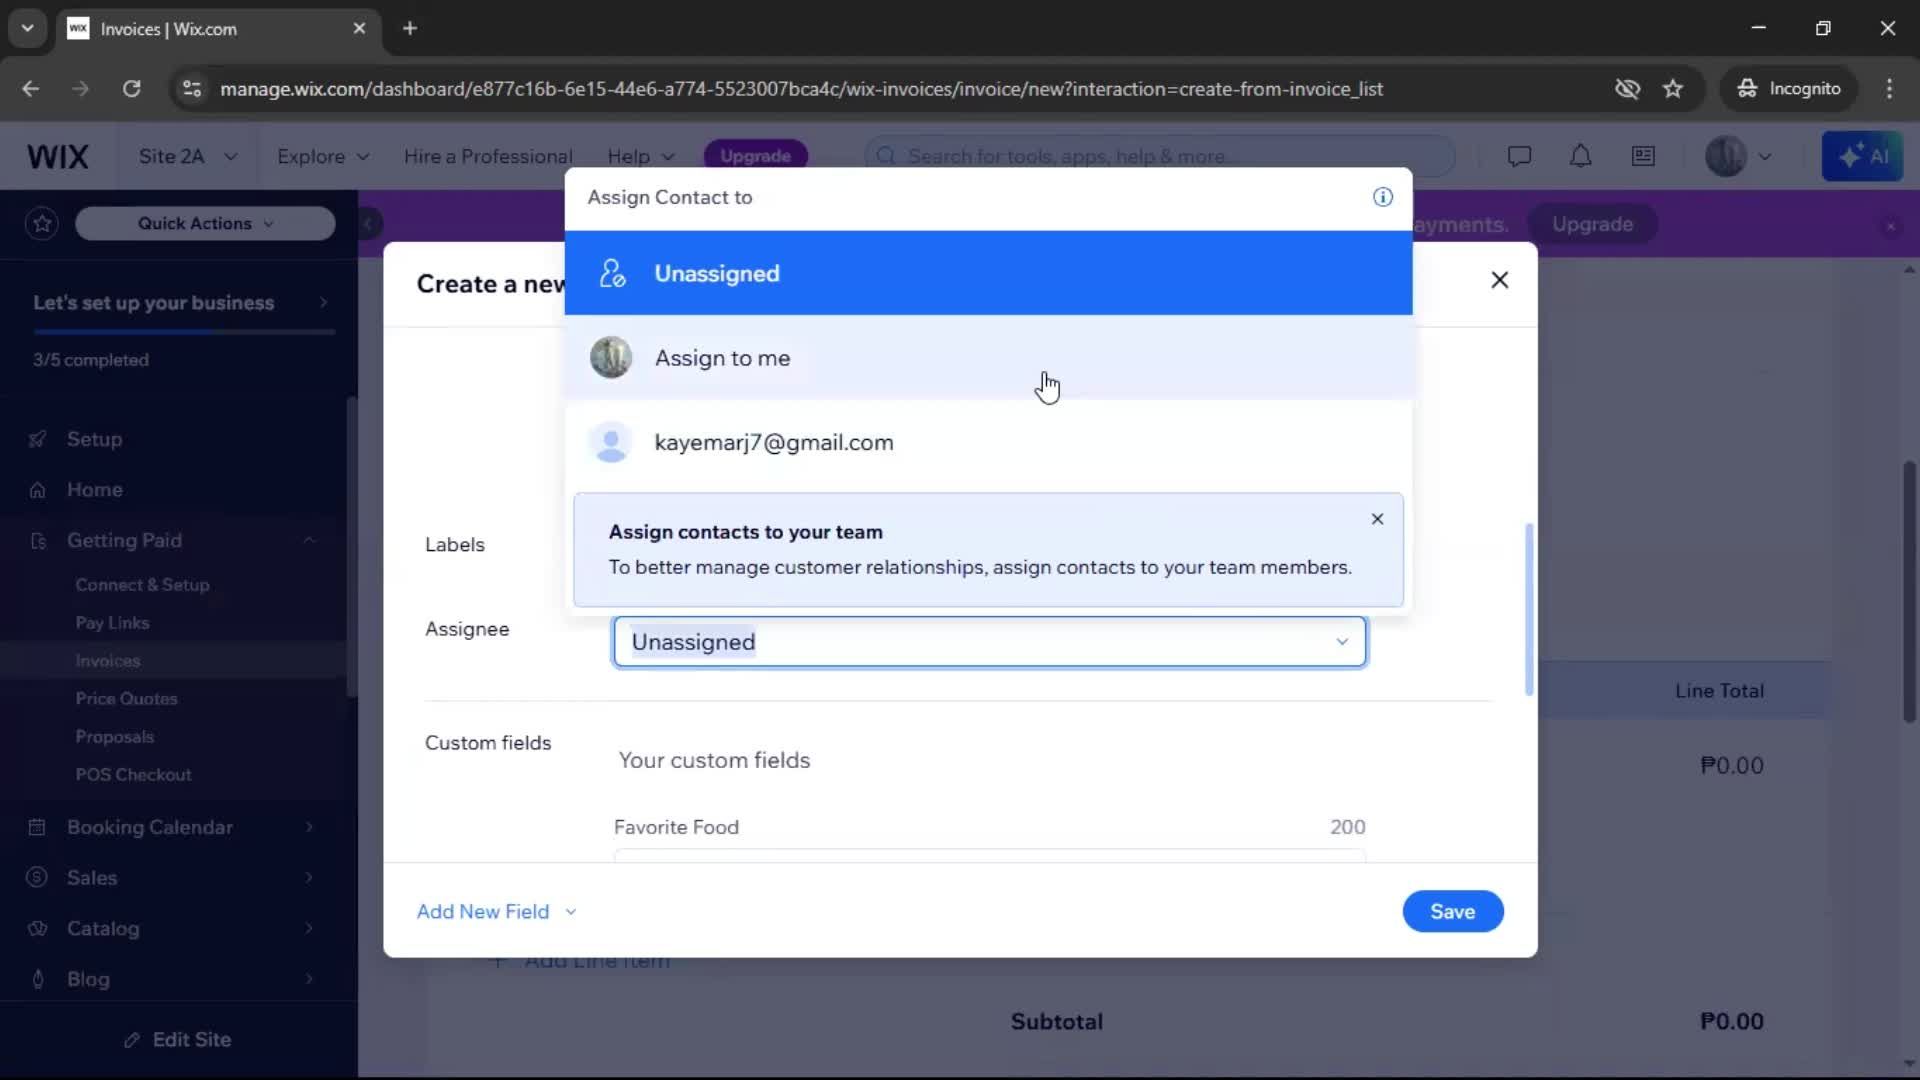Open Price Quotes
This screenshot has height=1080, width=1920.
[x=126, y=699]
